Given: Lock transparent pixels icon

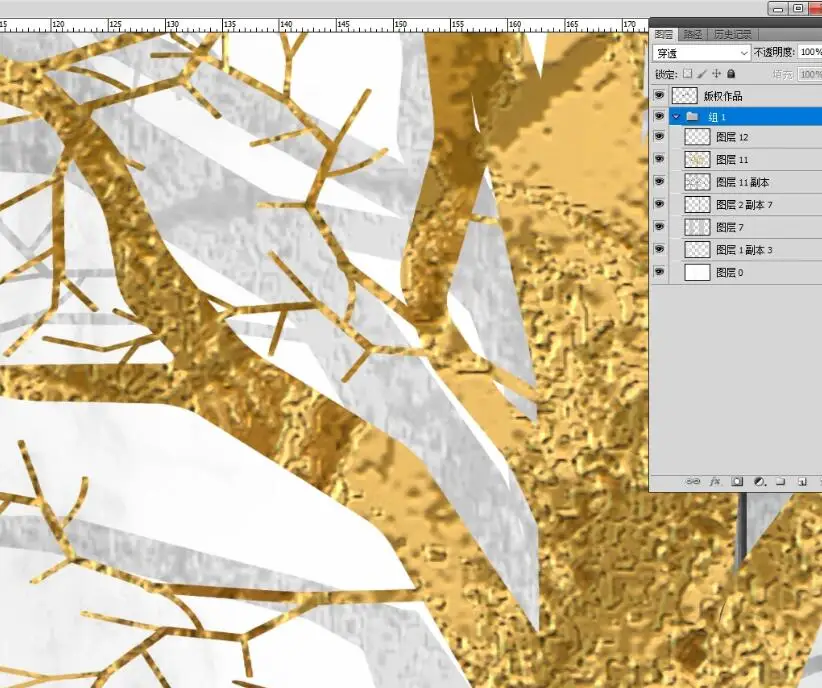Looking at the screenshot, I should (688, 74).
